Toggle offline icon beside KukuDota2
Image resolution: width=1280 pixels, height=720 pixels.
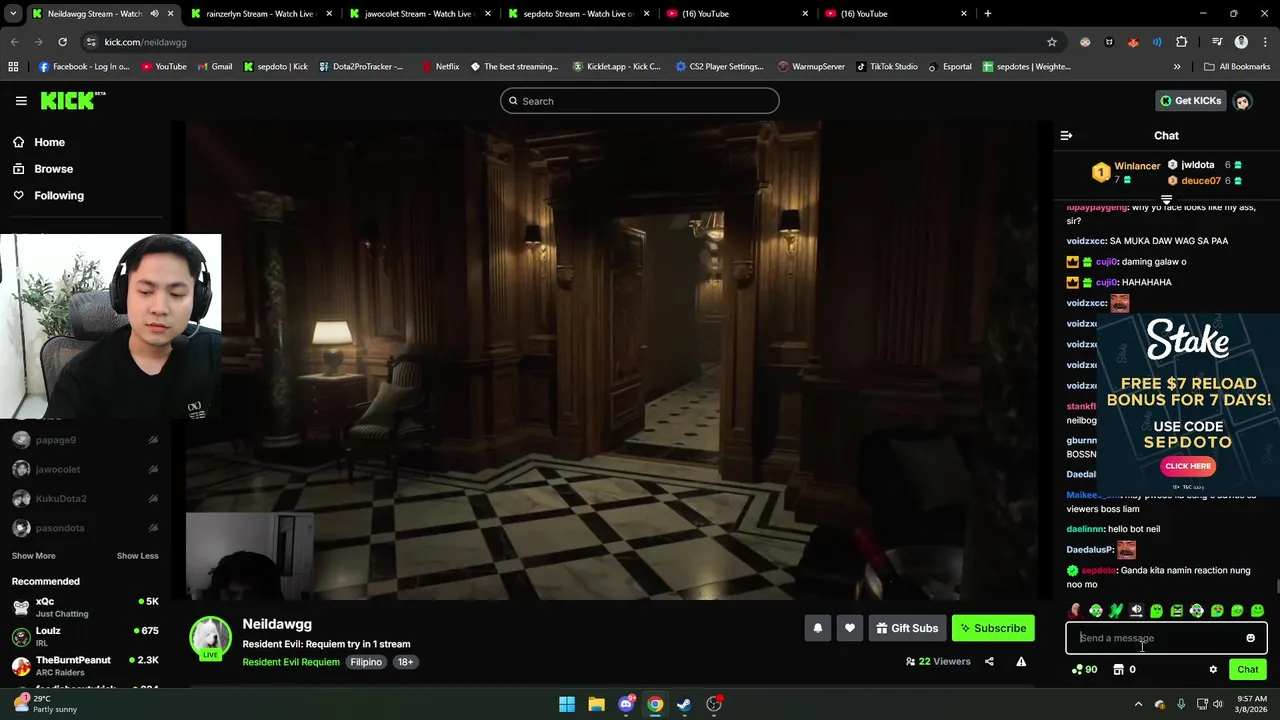[x=153, y=498]
